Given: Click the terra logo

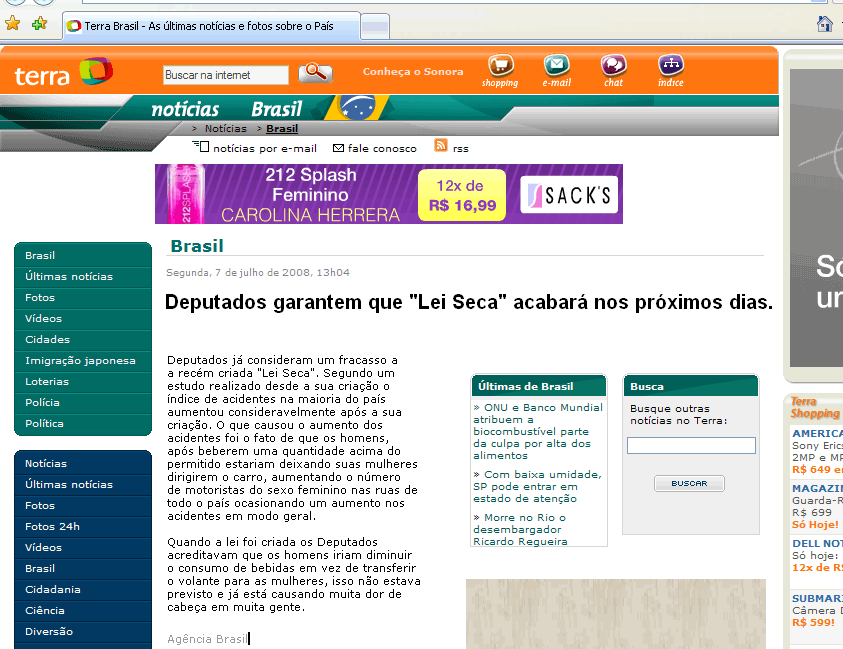Looking at the screenshot, I should [63, 73].
